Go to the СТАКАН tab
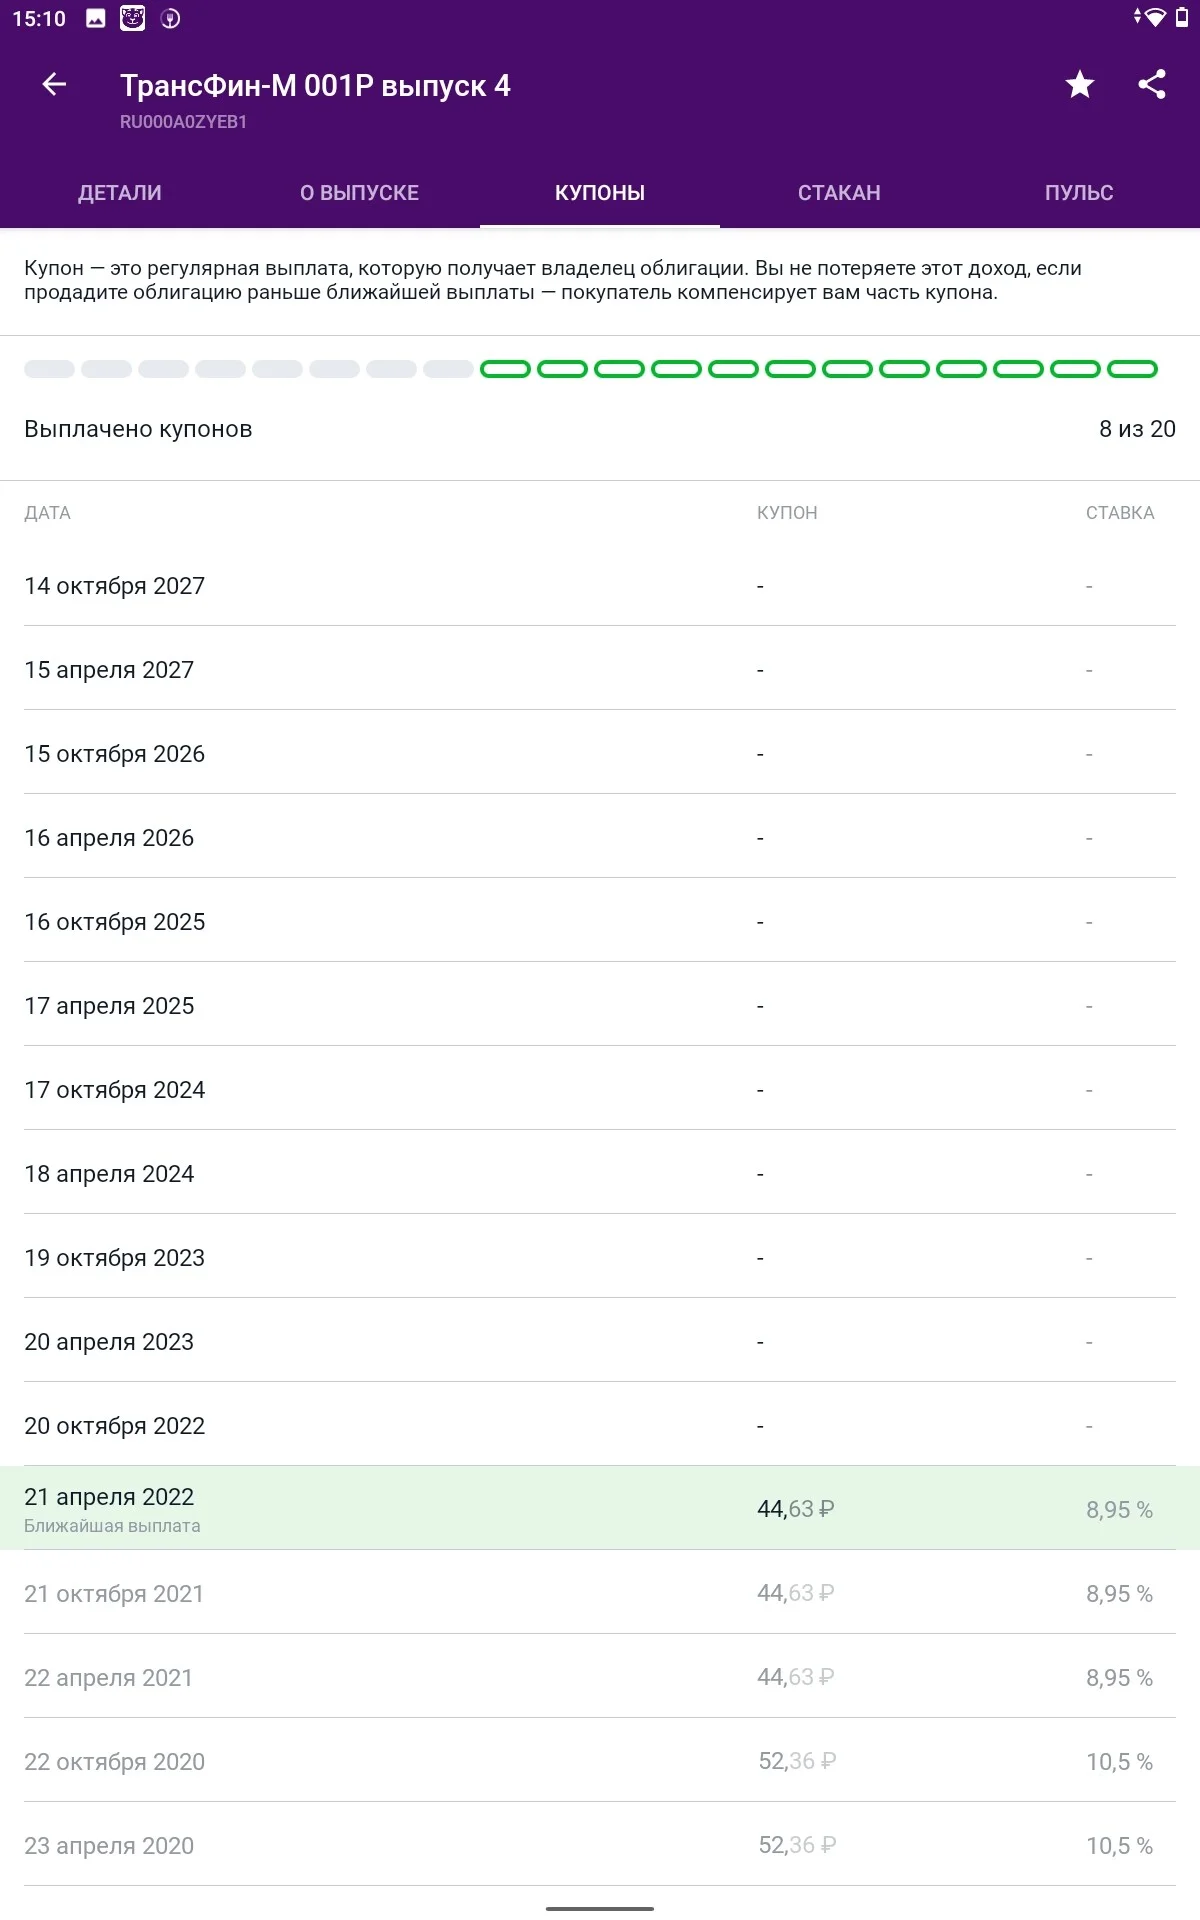This screenshot has height=1920, width=1200. [840, 193]
